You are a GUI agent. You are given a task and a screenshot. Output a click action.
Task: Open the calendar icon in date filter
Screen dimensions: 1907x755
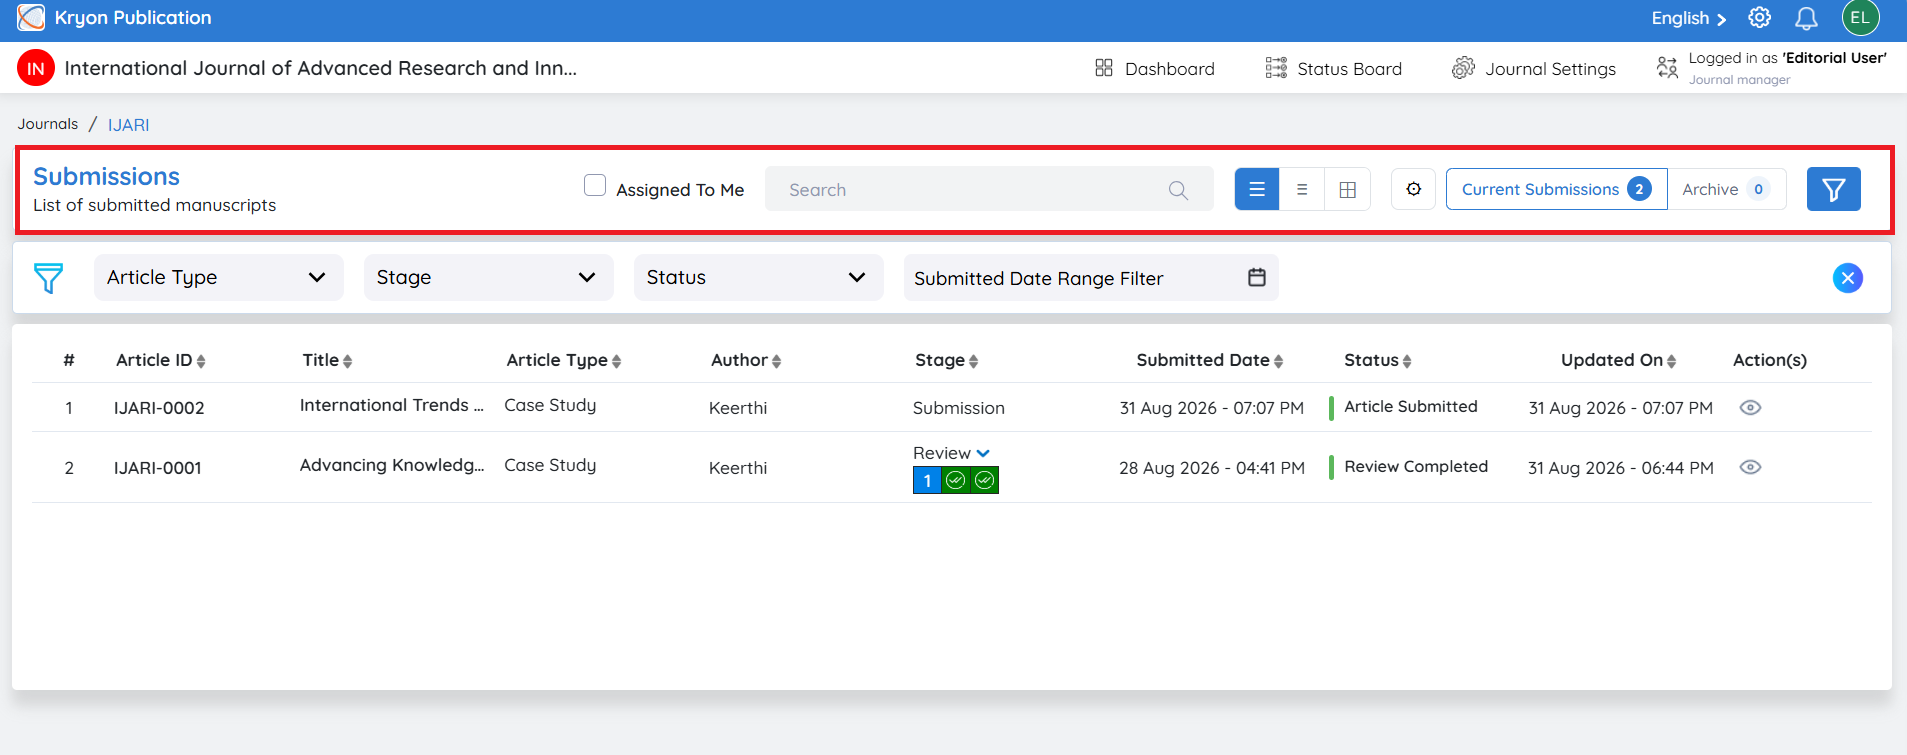coord(1257,277)
